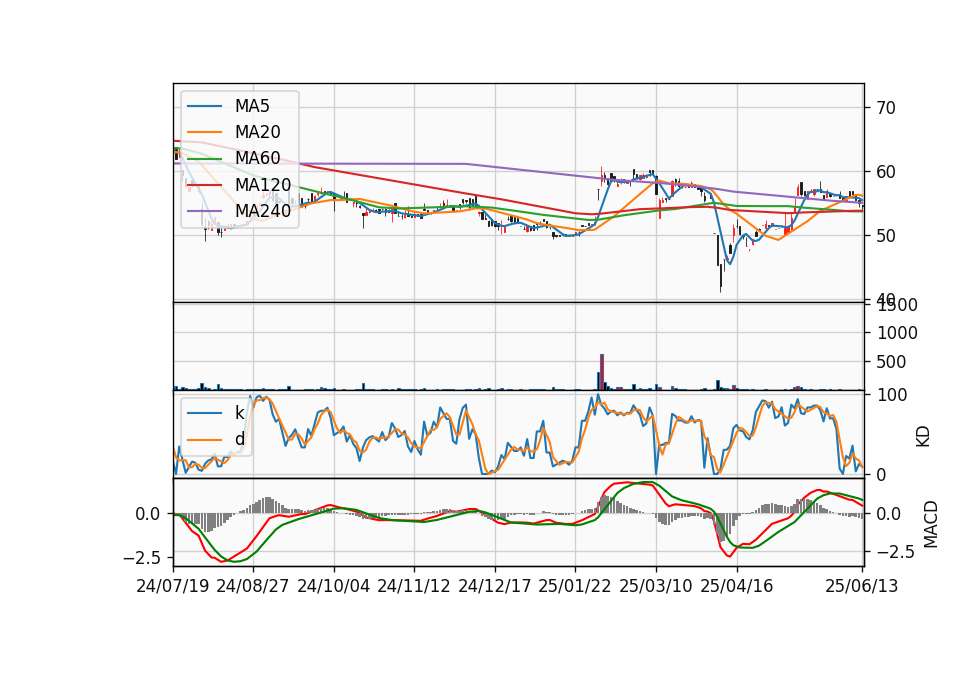Click the KD vertical axis title
This screenshot has width=960, height=690.
point(923,437)
